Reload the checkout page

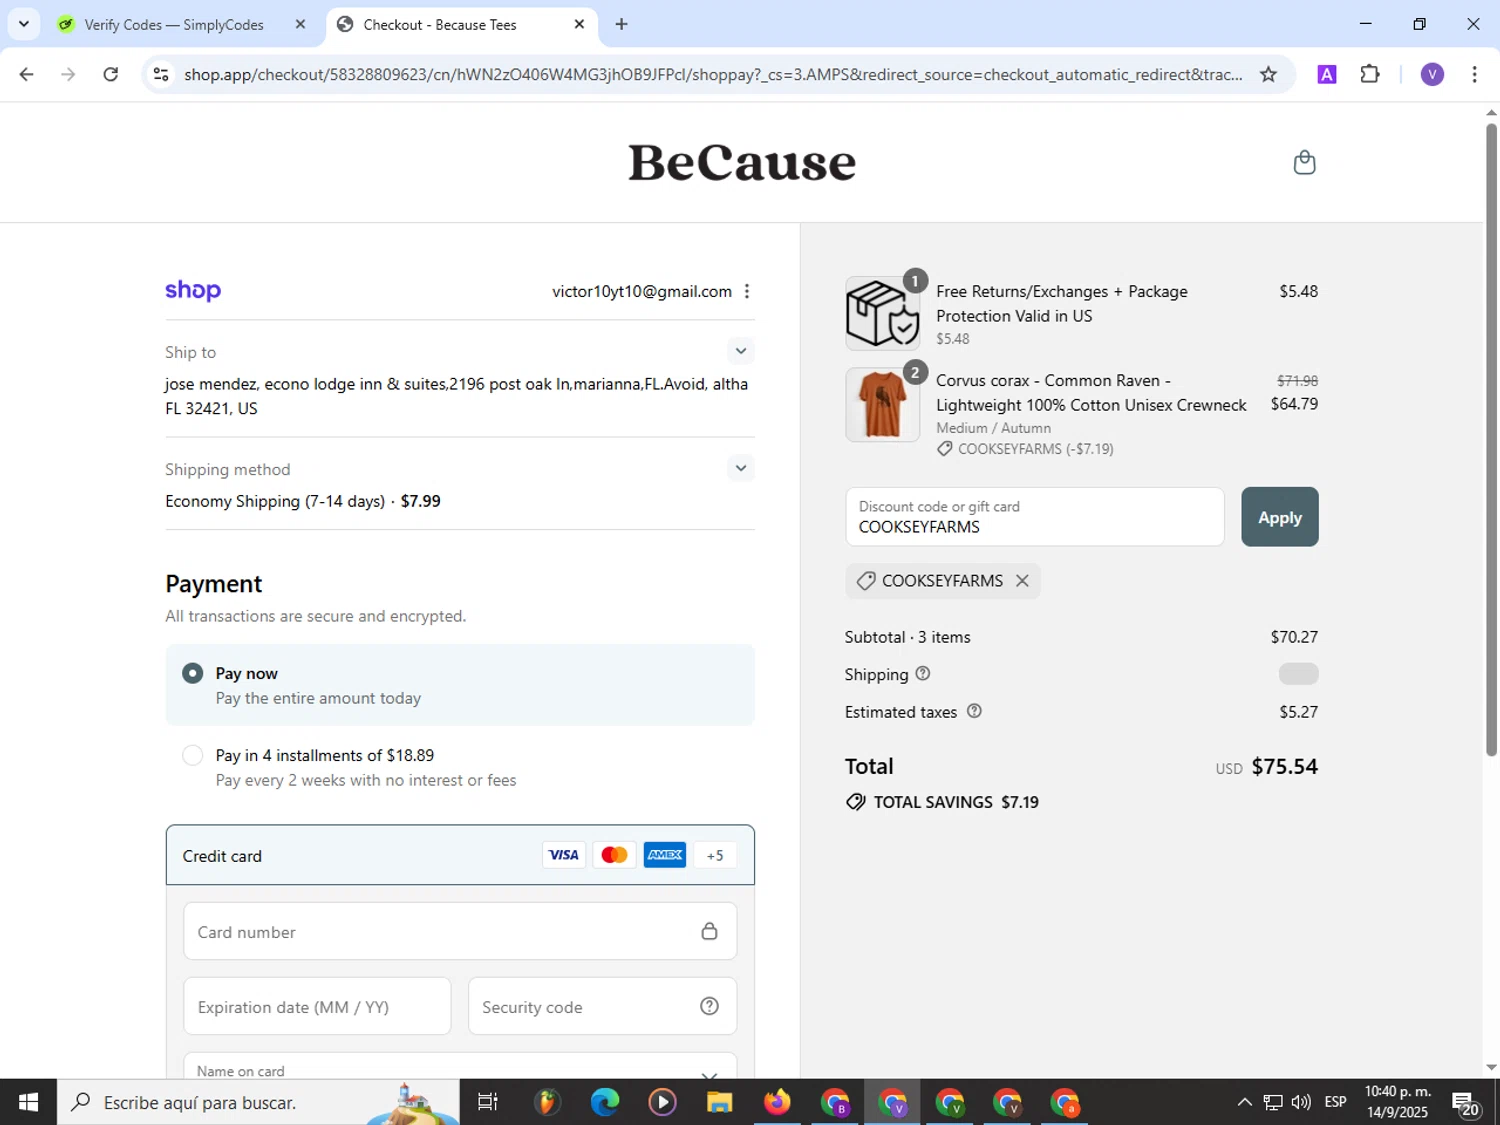point(111,74)
